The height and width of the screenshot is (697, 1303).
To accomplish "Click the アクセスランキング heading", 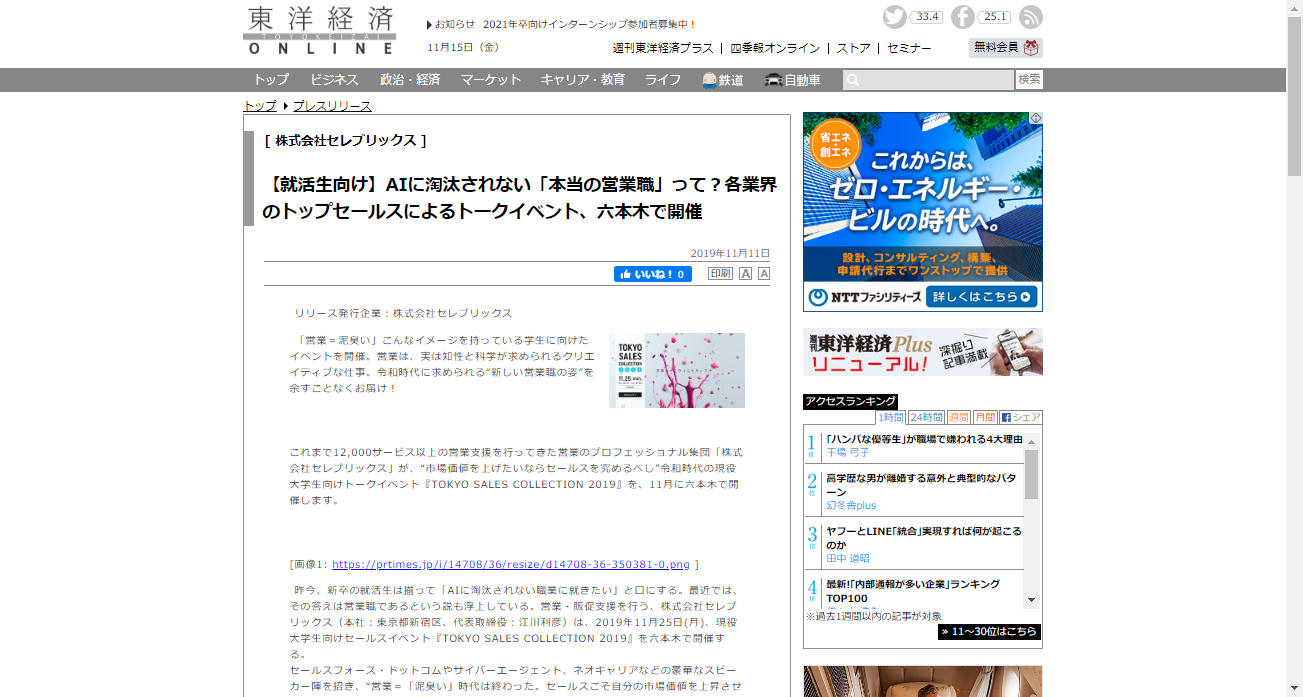I will click(850, 402).
